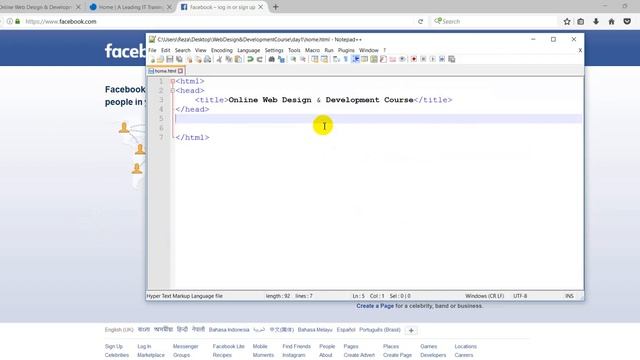The height and width of the screenshot is (360, 640).
Task: Click the browser home icon
Action: click(611, 22)
